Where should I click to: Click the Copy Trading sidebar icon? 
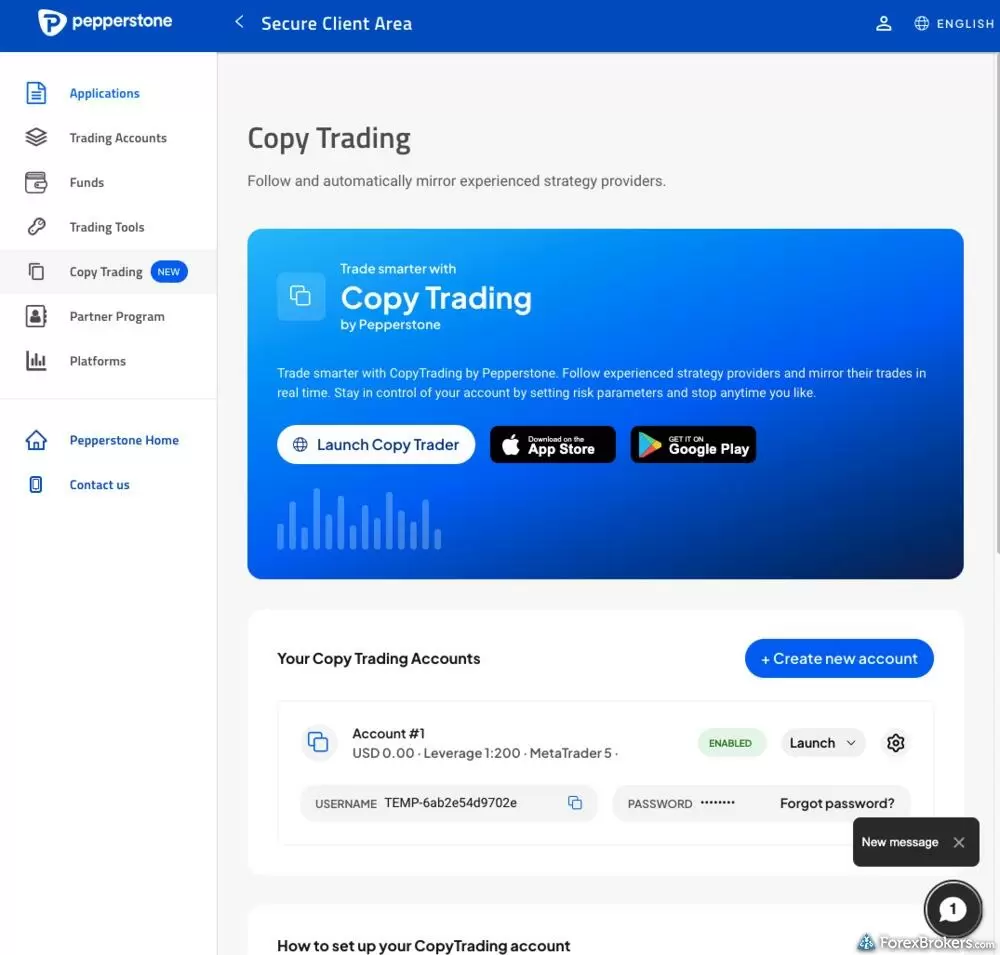pos(36,271)
